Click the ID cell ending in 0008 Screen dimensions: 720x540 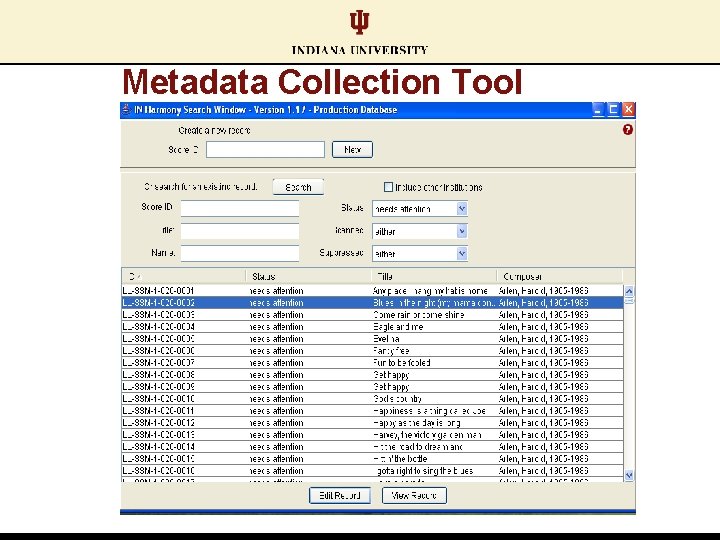pos(184,375)
